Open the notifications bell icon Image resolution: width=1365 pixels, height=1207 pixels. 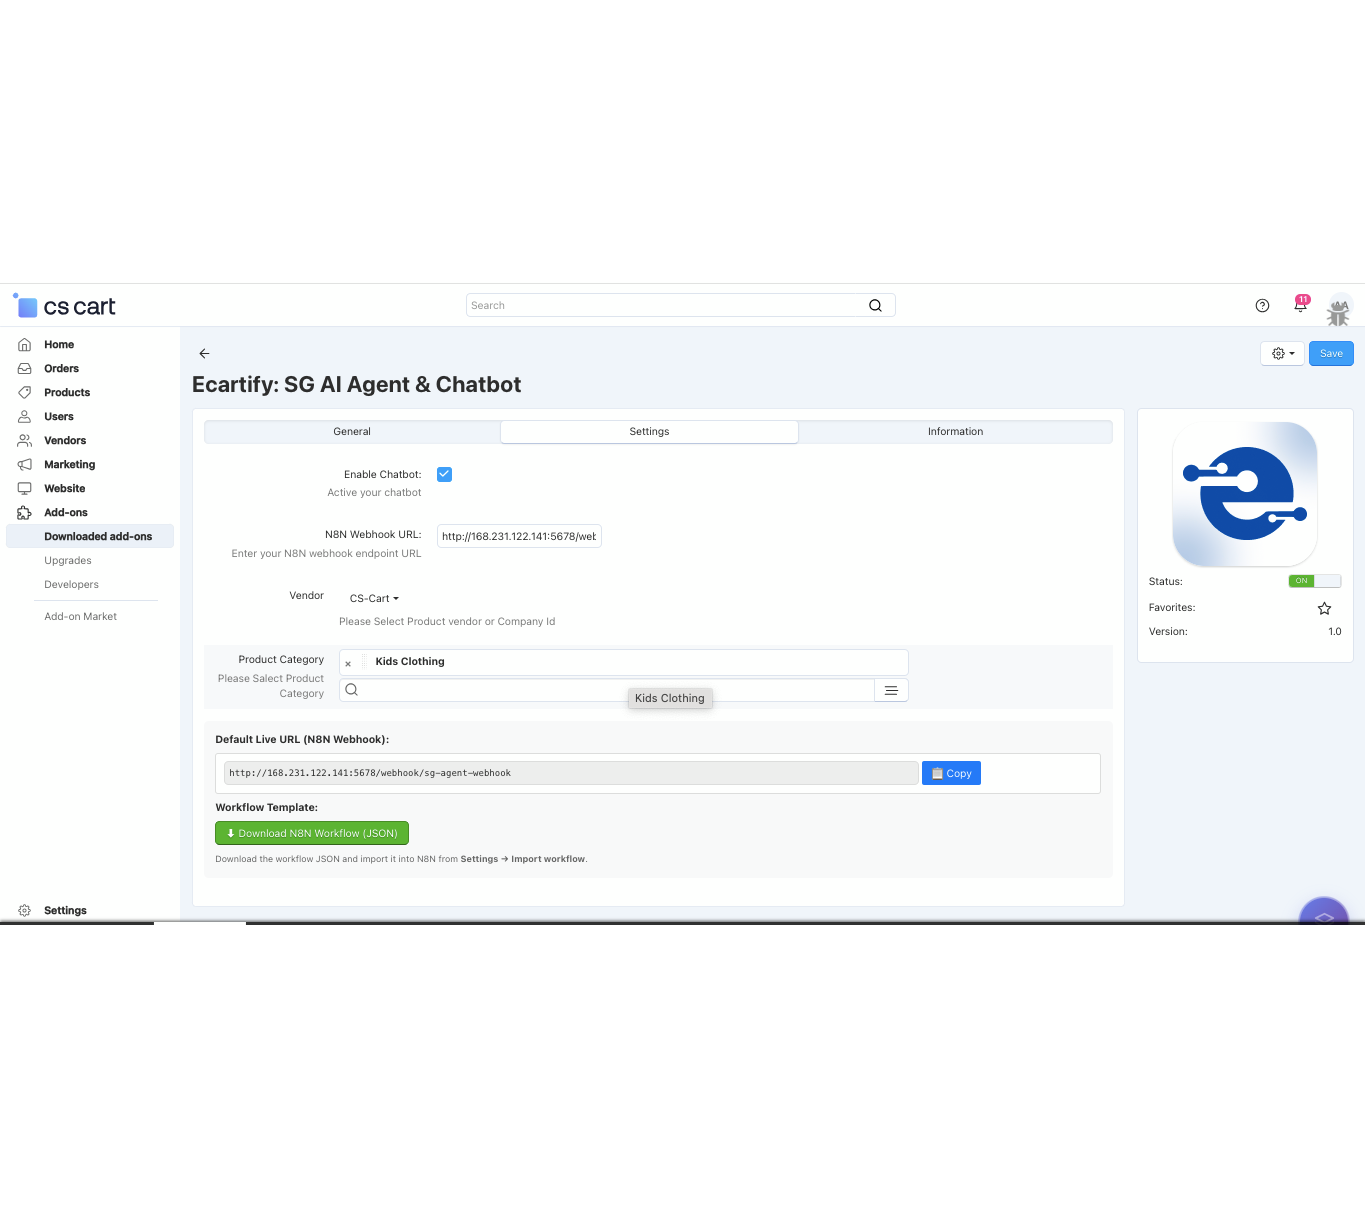[1300, 306]
